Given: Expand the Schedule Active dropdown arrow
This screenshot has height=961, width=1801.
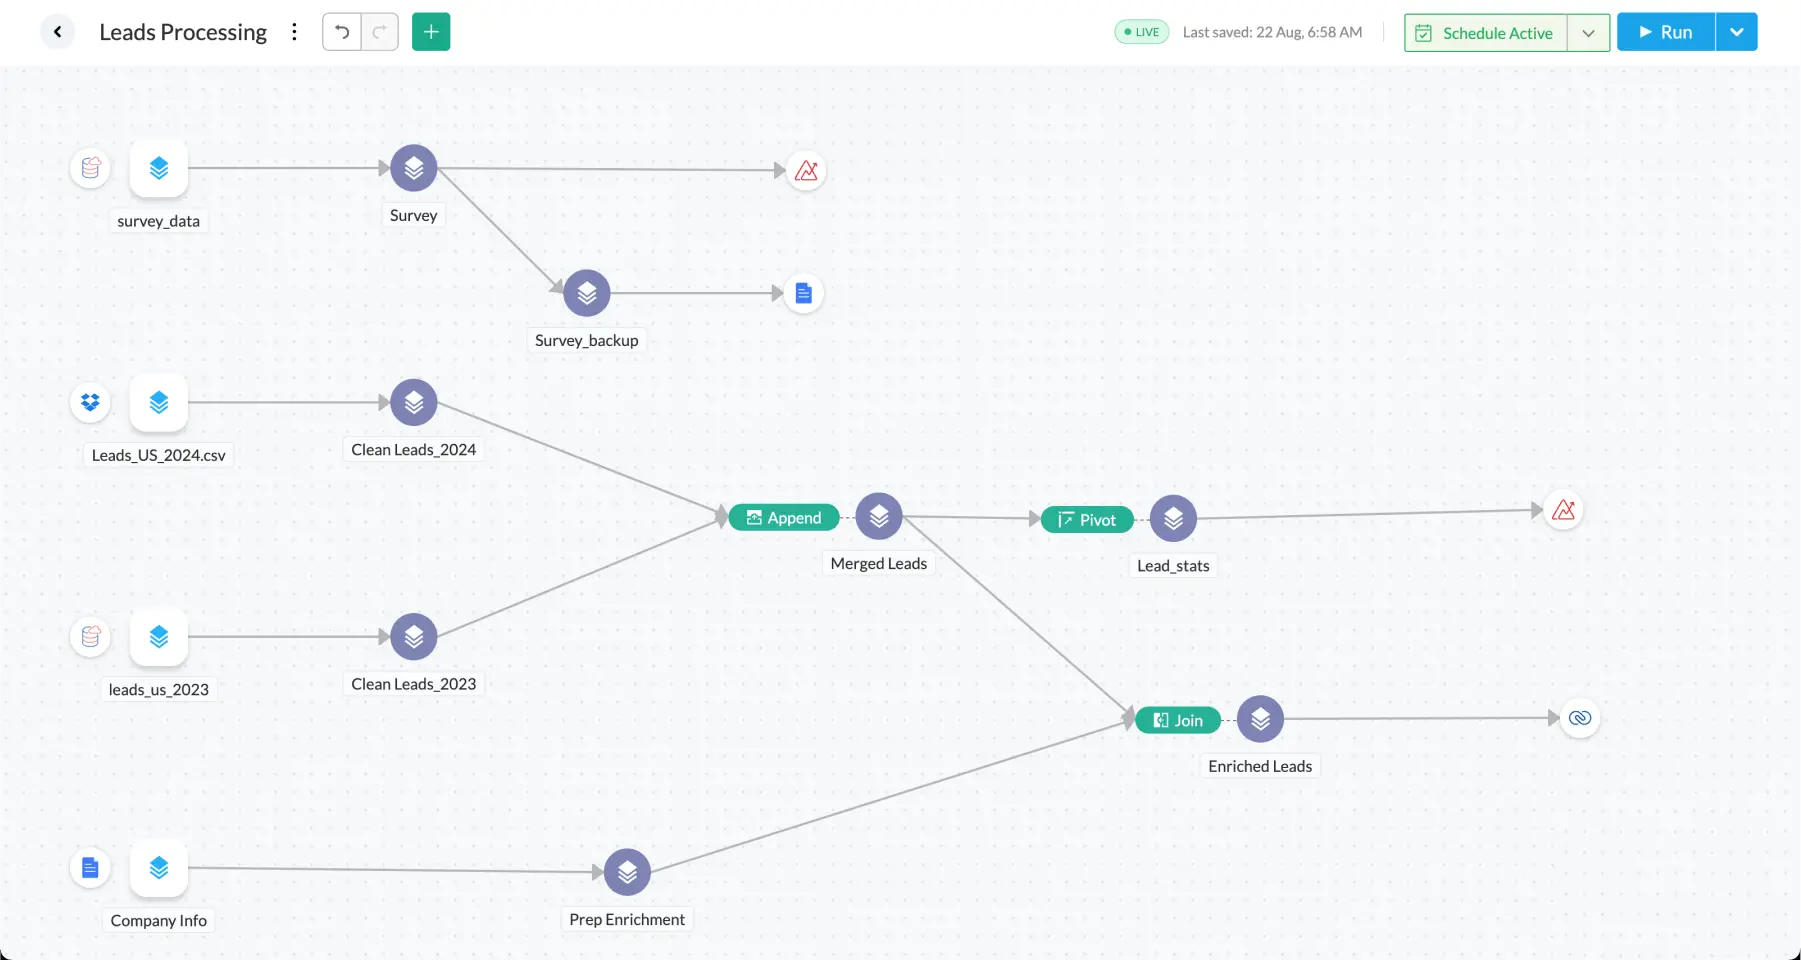Looking at the screenshot, I should (x=1588, y=33).
